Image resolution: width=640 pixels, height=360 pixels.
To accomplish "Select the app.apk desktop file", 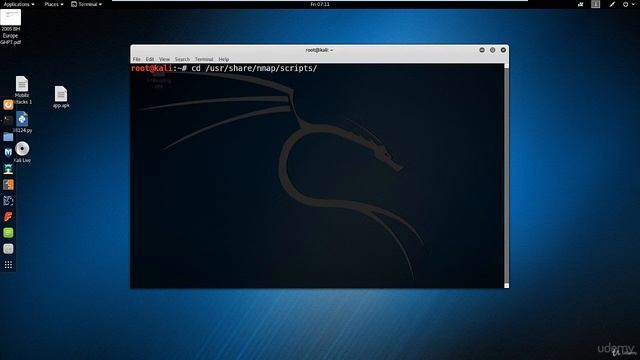I will pyautogui.click(x=61, y=97).
